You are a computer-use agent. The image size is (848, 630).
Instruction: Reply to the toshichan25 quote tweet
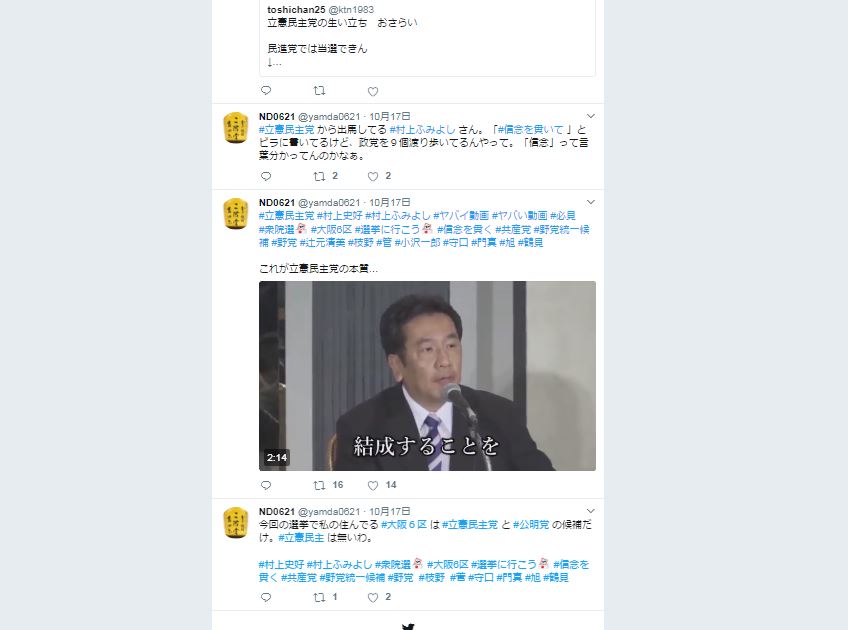point(266,90)
